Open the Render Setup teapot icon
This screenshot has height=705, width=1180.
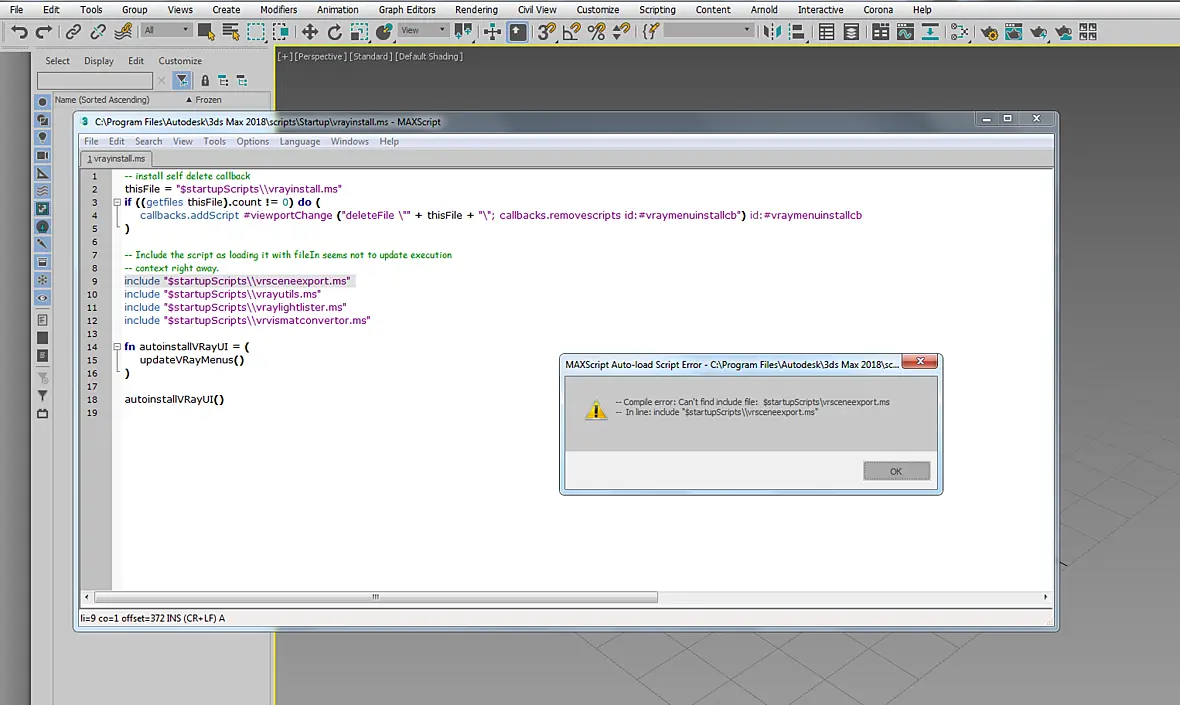[989, 32]
